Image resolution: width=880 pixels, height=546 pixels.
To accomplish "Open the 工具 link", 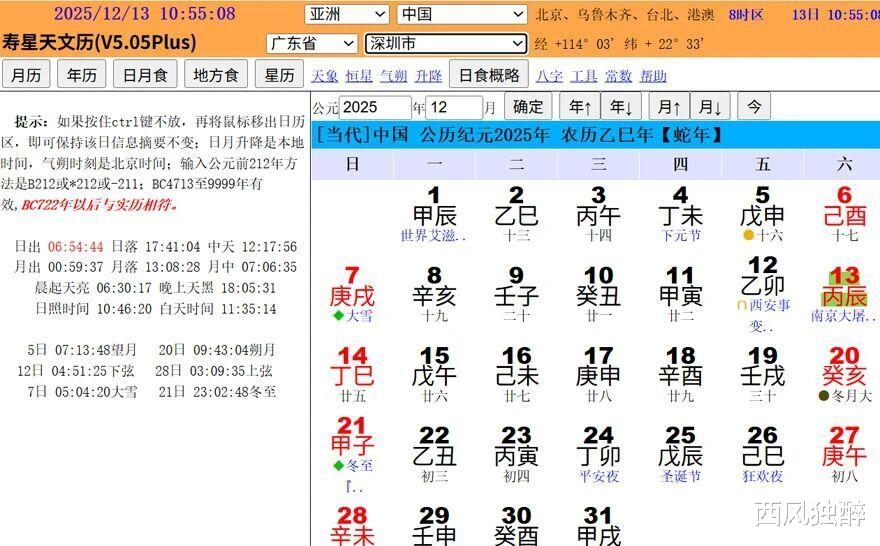I will pyautogui.click(x=584, y=76).
